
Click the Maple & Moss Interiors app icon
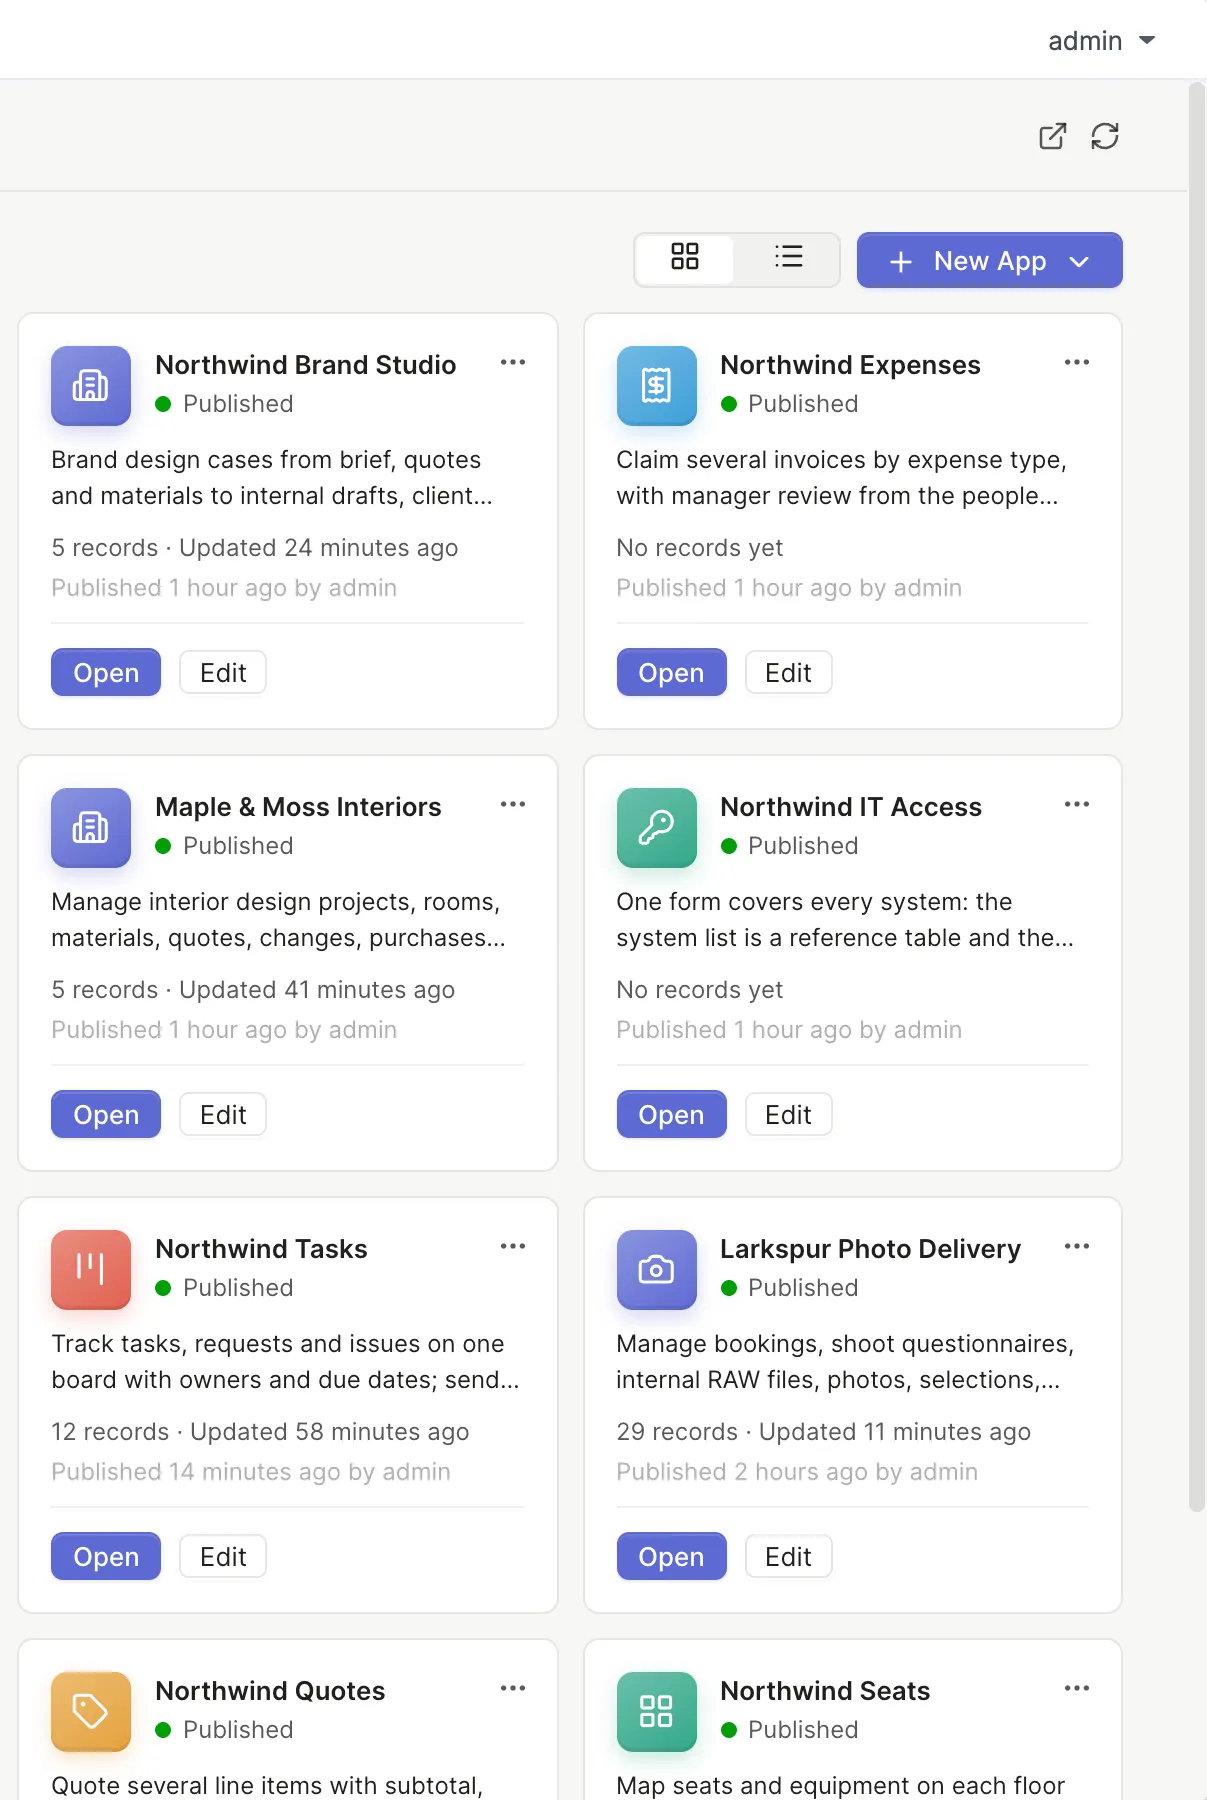(91, 828)
